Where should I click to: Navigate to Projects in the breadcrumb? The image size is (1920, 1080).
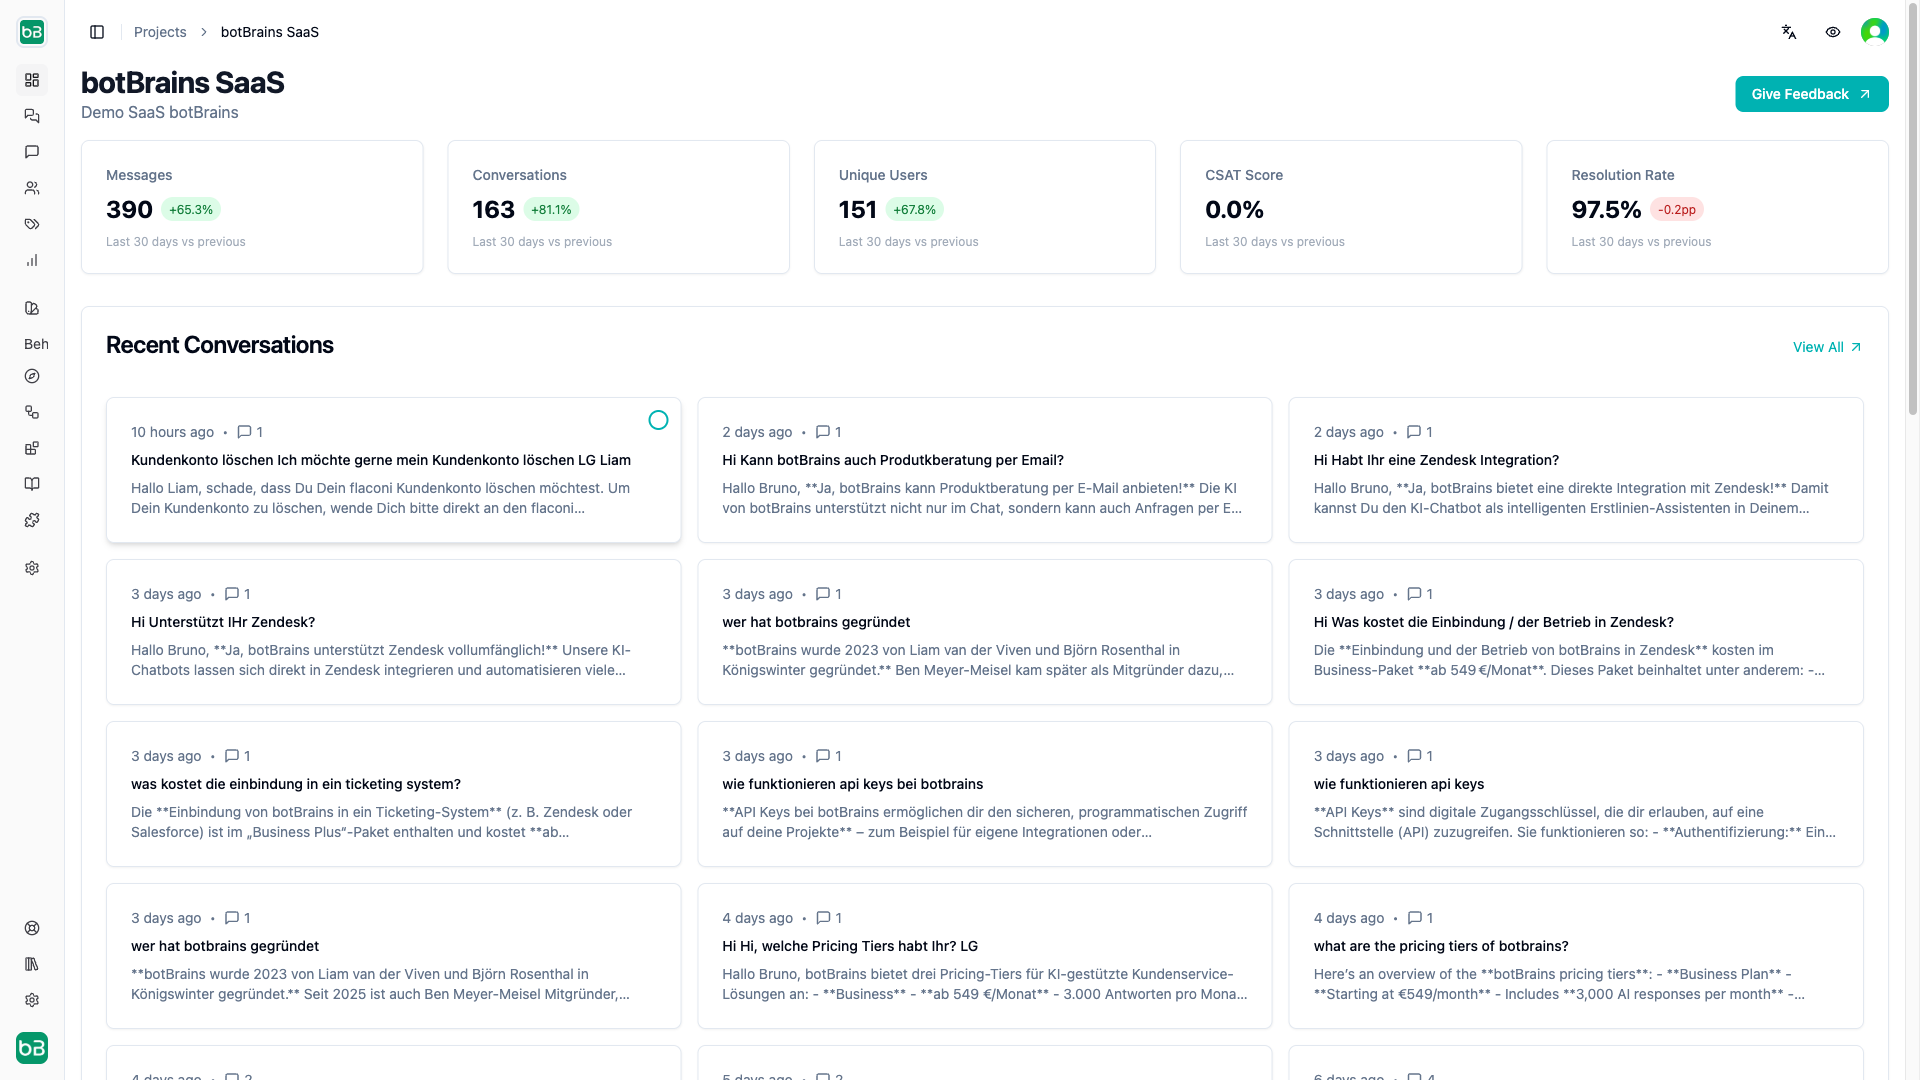point(160,31)
